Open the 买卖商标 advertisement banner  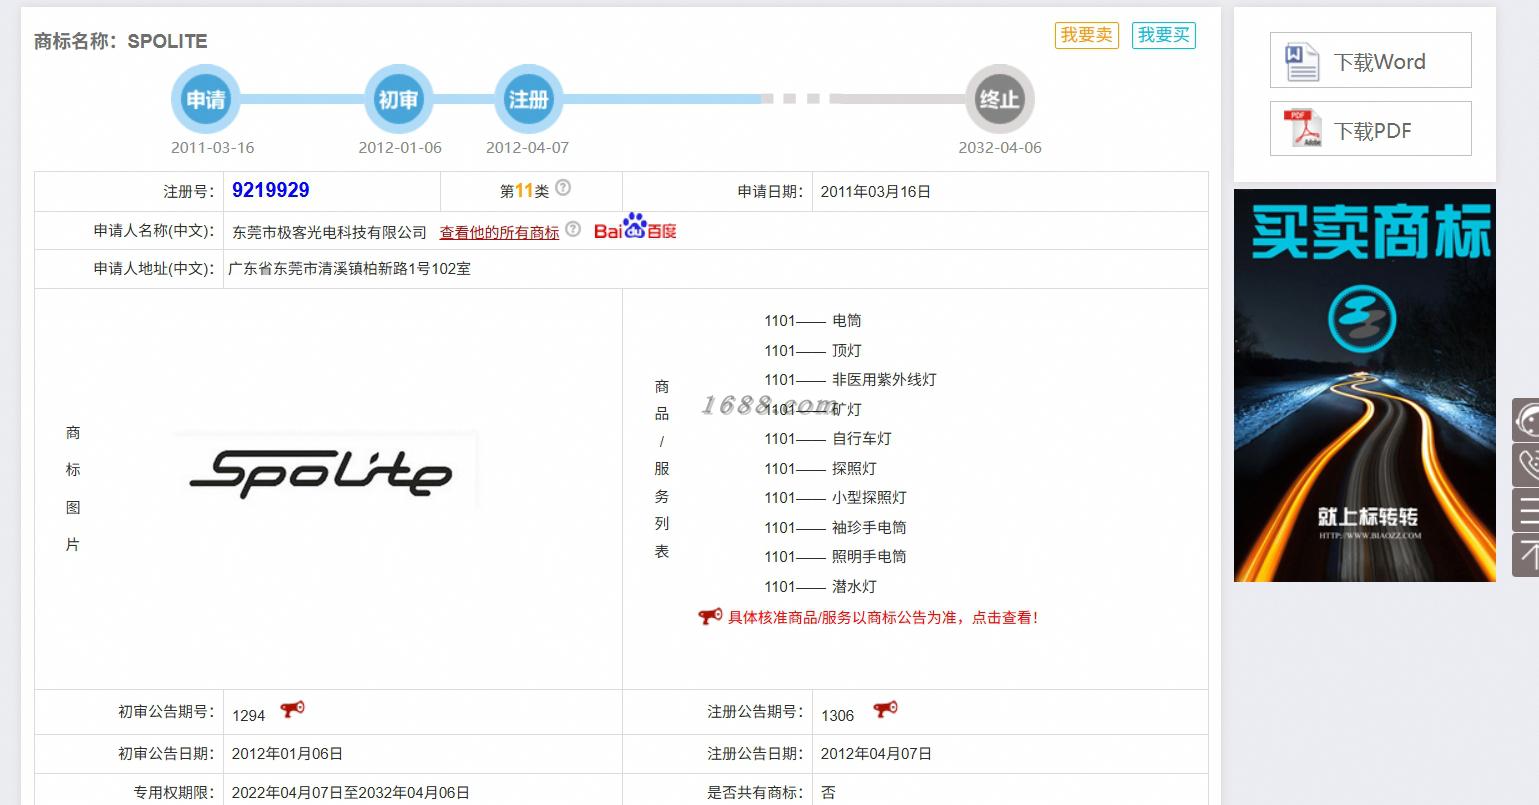click(x=1364, y=385)
